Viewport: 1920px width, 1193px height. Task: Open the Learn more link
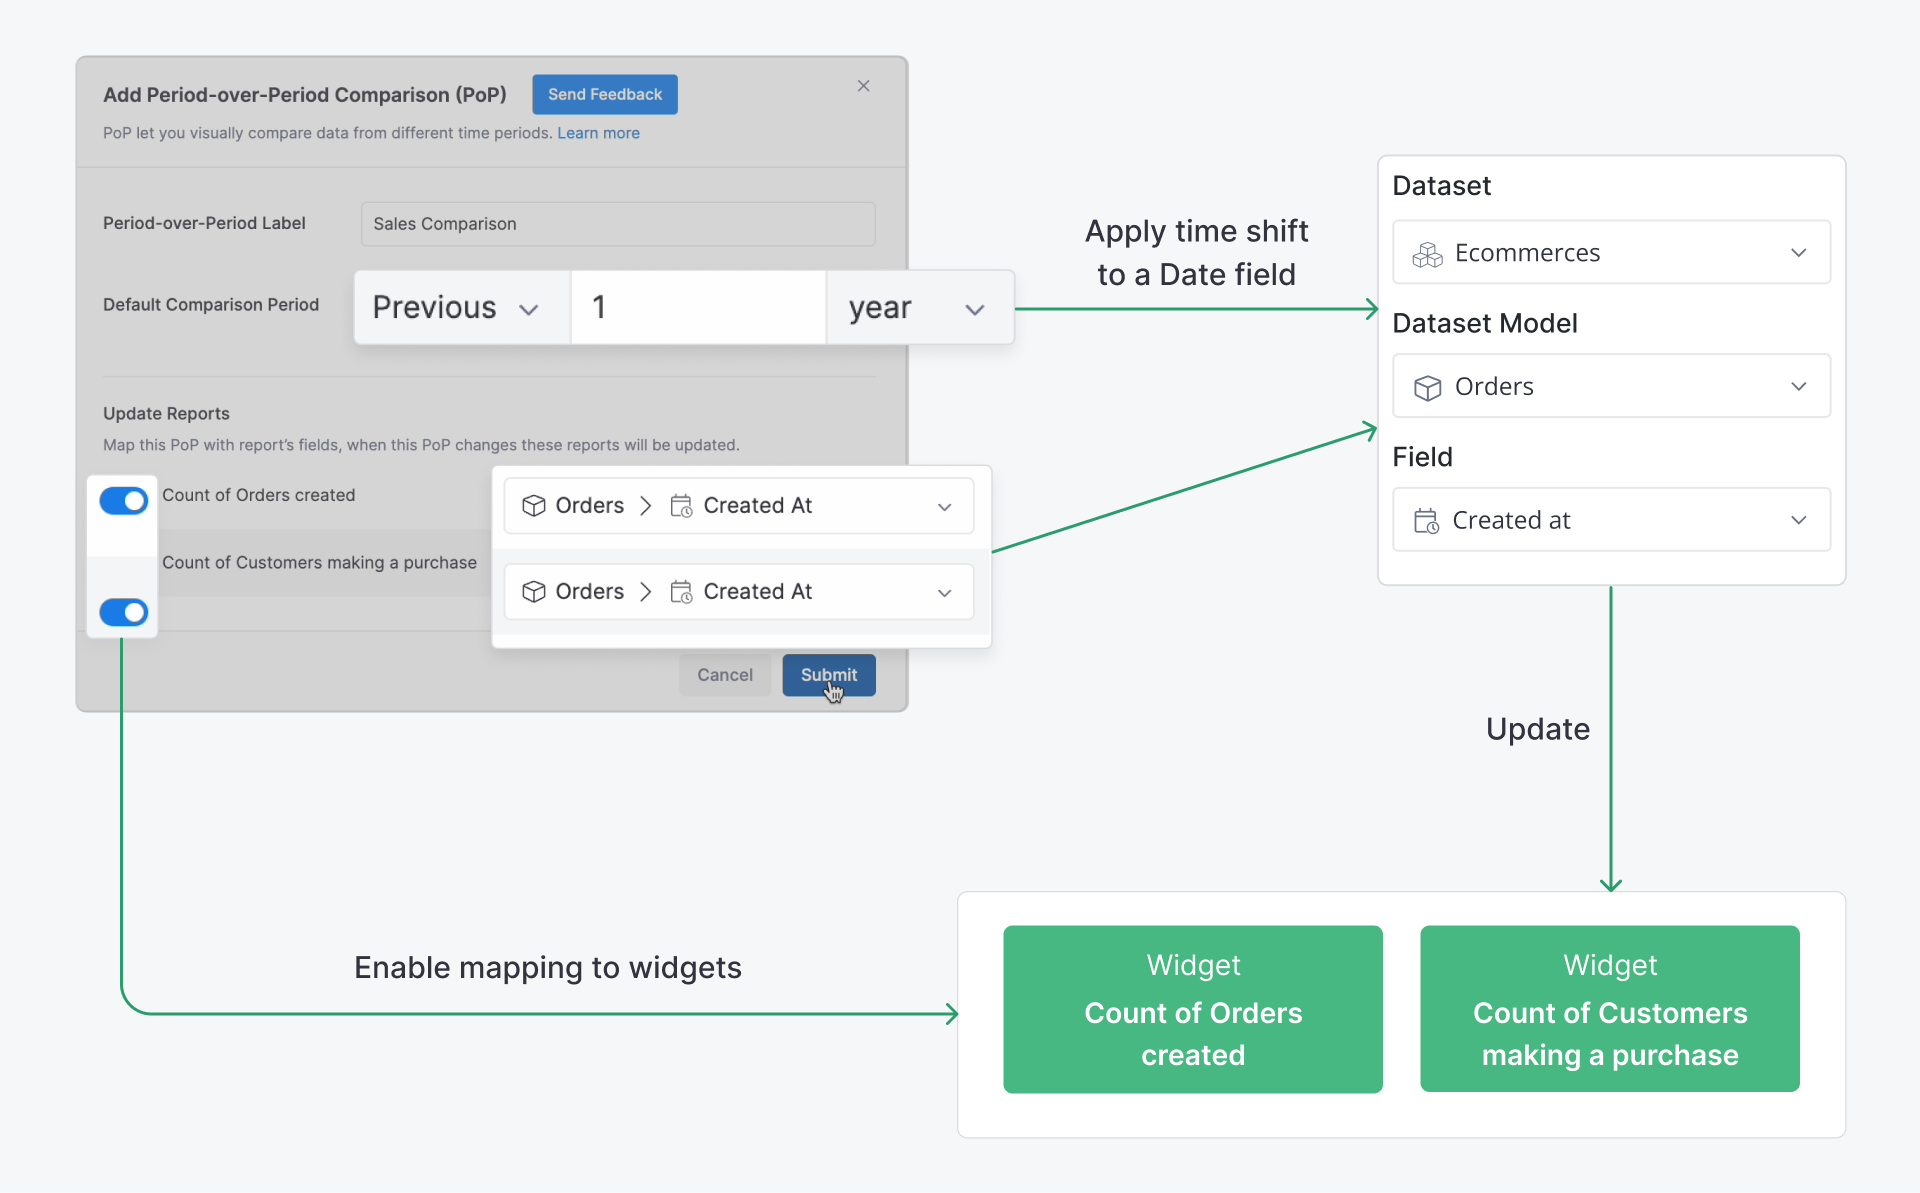[x=598, y=133]
